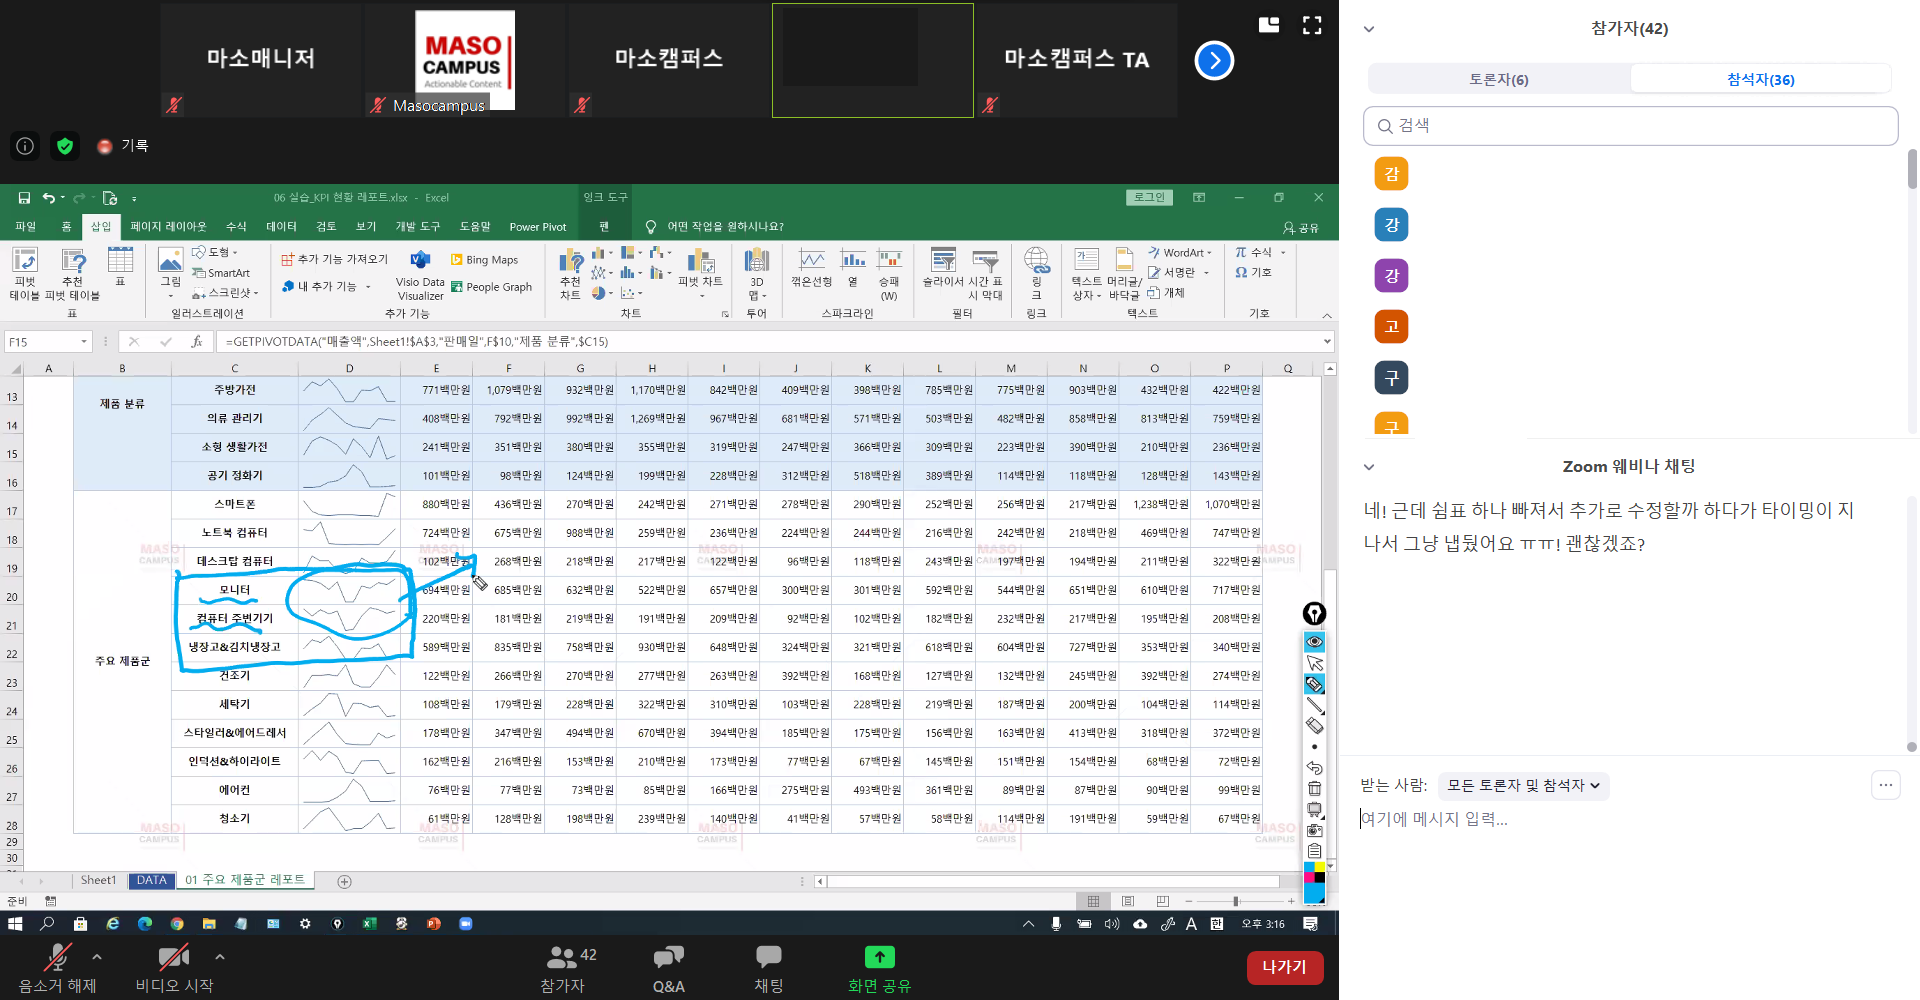Open the chat recipient dropdown 모든 토론자 및 참석자
This screenshot has width=1920, height=1000.
tap(1523, 786)
